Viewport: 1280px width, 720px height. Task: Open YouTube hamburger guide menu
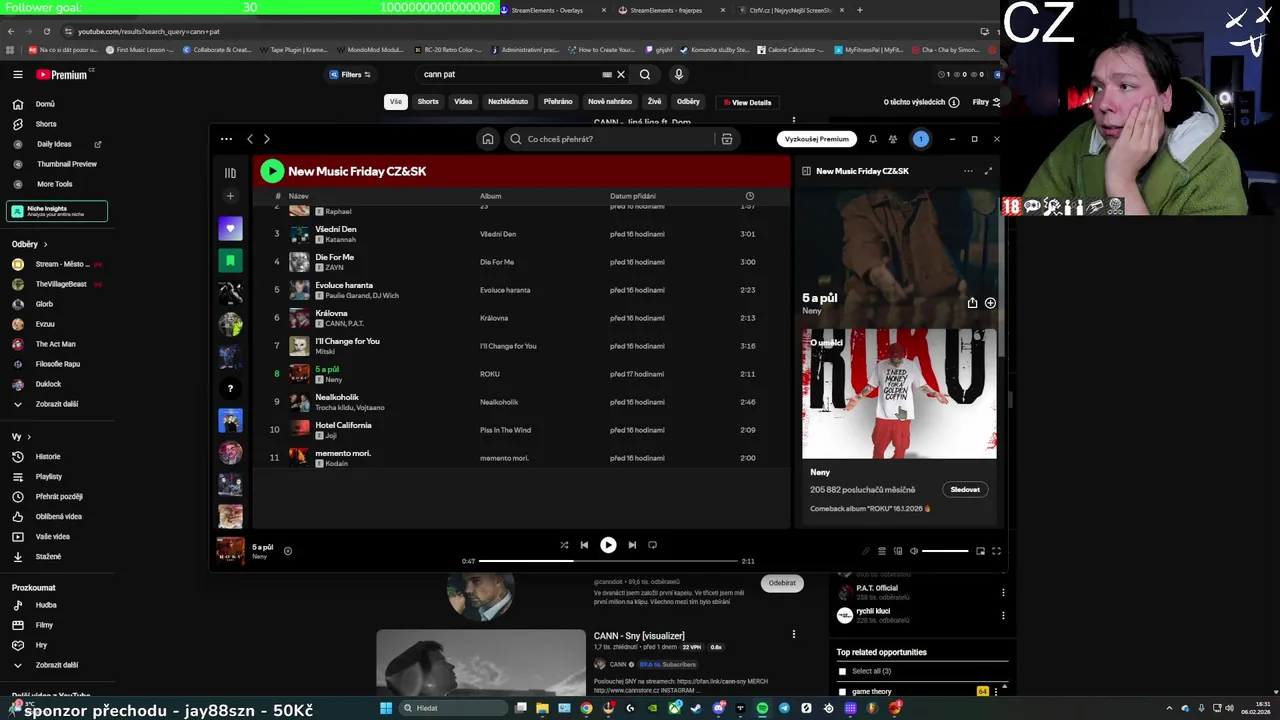(18, 74)
